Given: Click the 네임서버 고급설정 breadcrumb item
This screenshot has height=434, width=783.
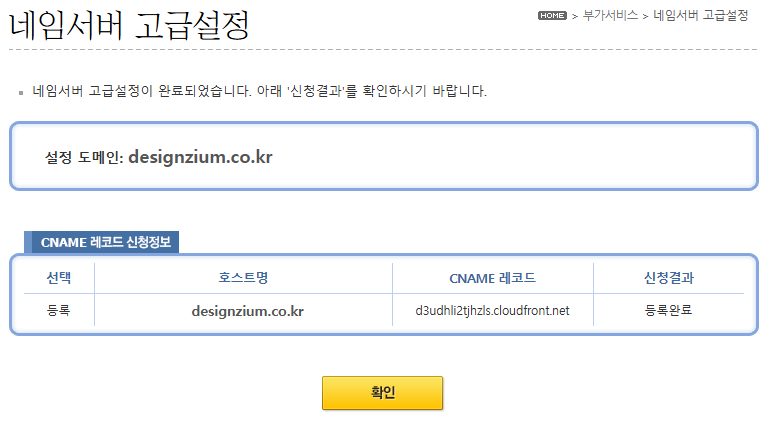Looking at the screenshot, I should point(701,16).
